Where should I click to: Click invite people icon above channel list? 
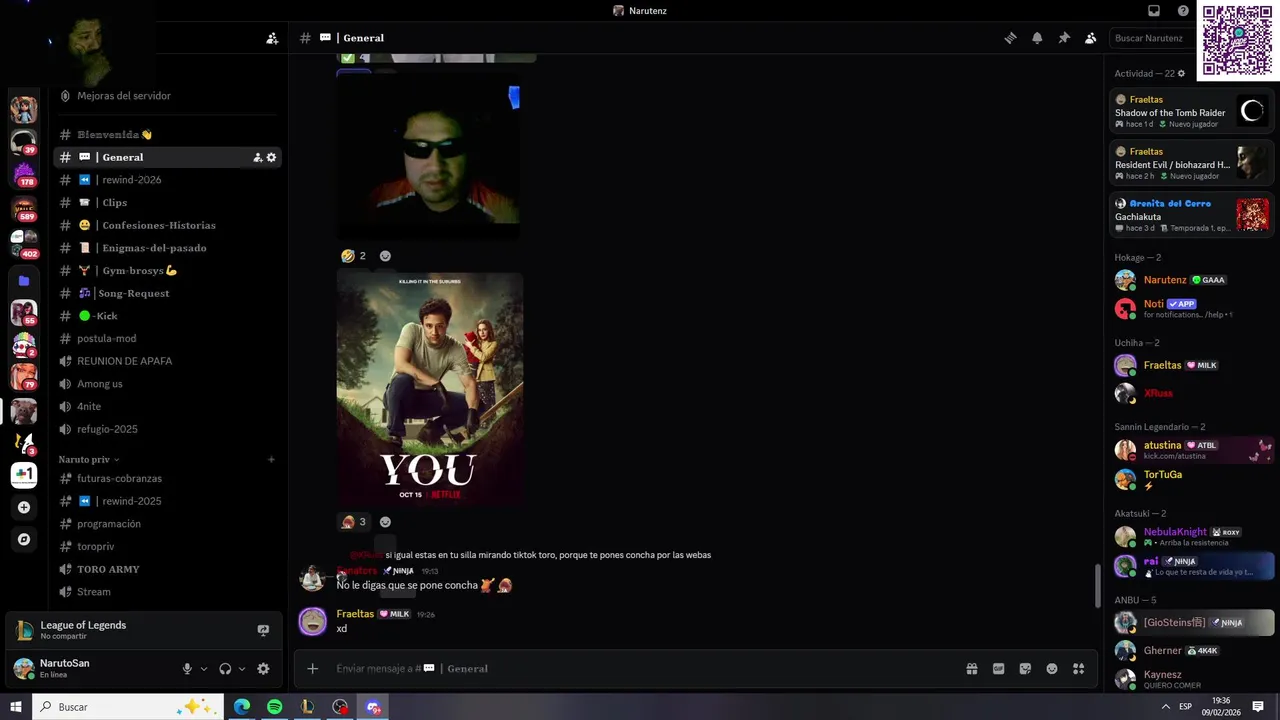[272, 38]
